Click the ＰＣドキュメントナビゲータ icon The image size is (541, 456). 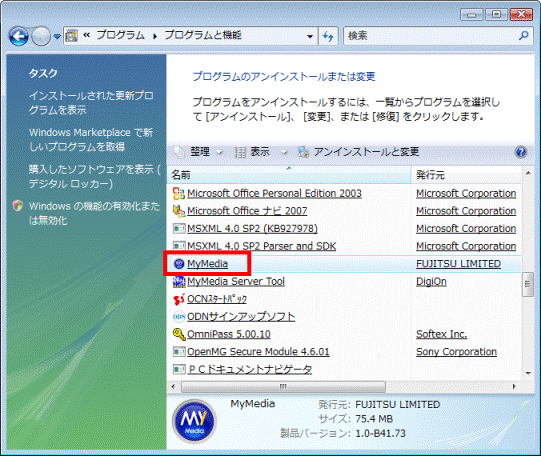pos(179,369)
